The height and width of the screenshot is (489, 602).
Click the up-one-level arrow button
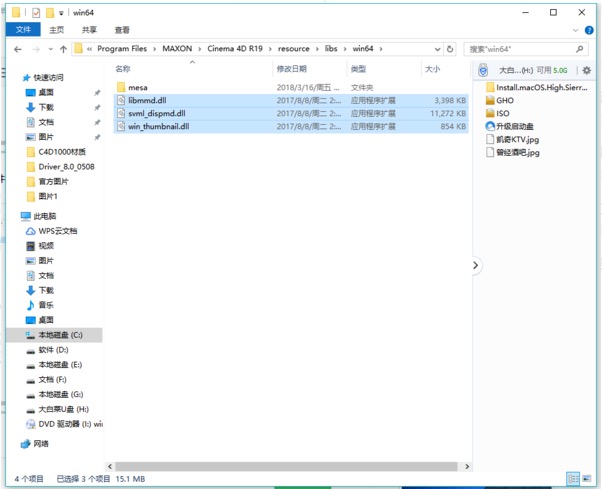point(64,48)
